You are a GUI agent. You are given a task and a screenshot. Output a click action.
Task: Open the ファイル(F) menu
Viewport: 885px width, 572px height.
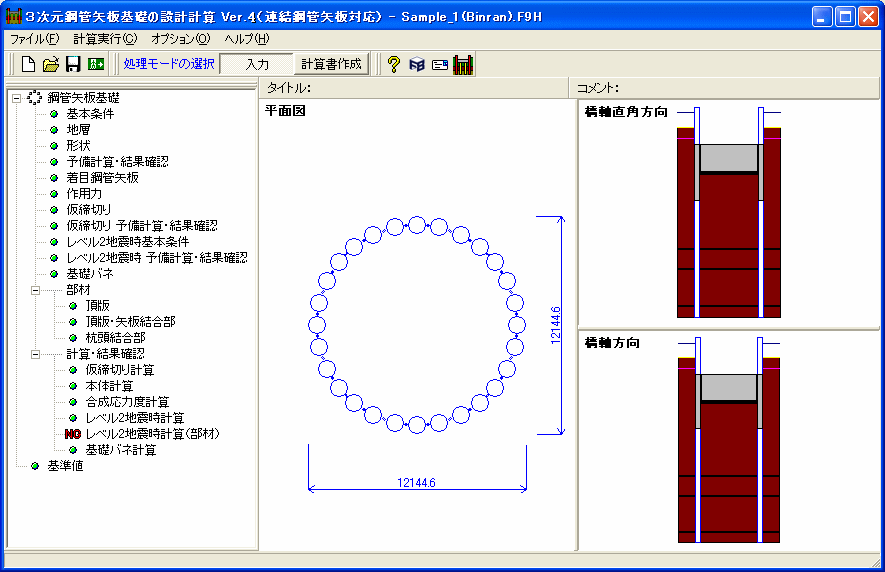35,39
